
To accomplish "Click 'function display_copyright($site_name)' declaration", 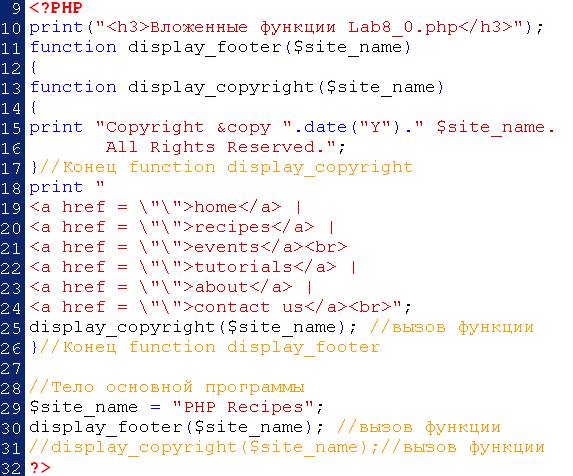I will click(237, 88).
